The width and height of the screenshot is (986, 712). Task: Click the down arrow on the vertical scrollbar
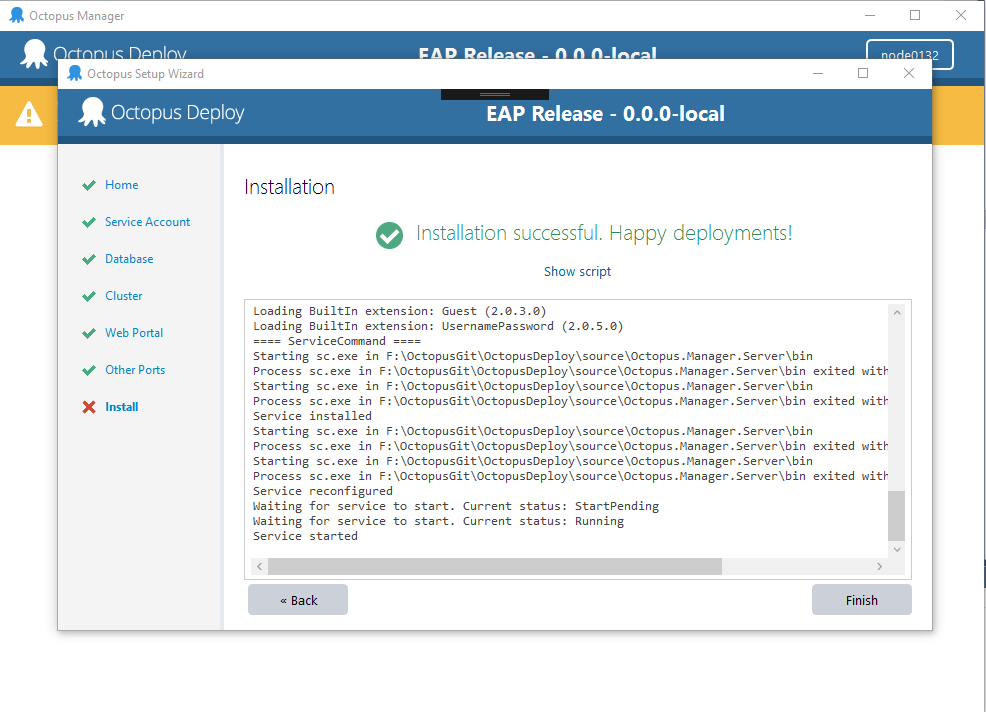click(897, 549)
